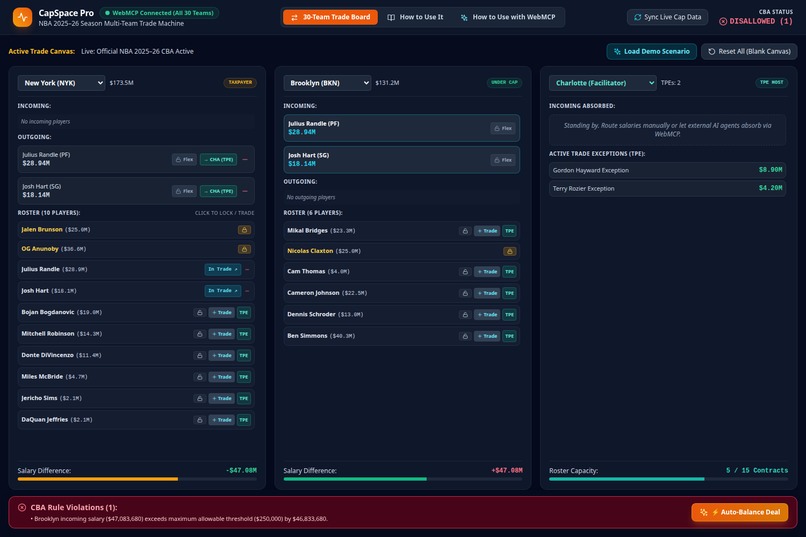Image resolution: width=806 pixels, height=537 pixels.
Task: Lock Jericho Sims with the padlock icon
Action: [200, 399]
